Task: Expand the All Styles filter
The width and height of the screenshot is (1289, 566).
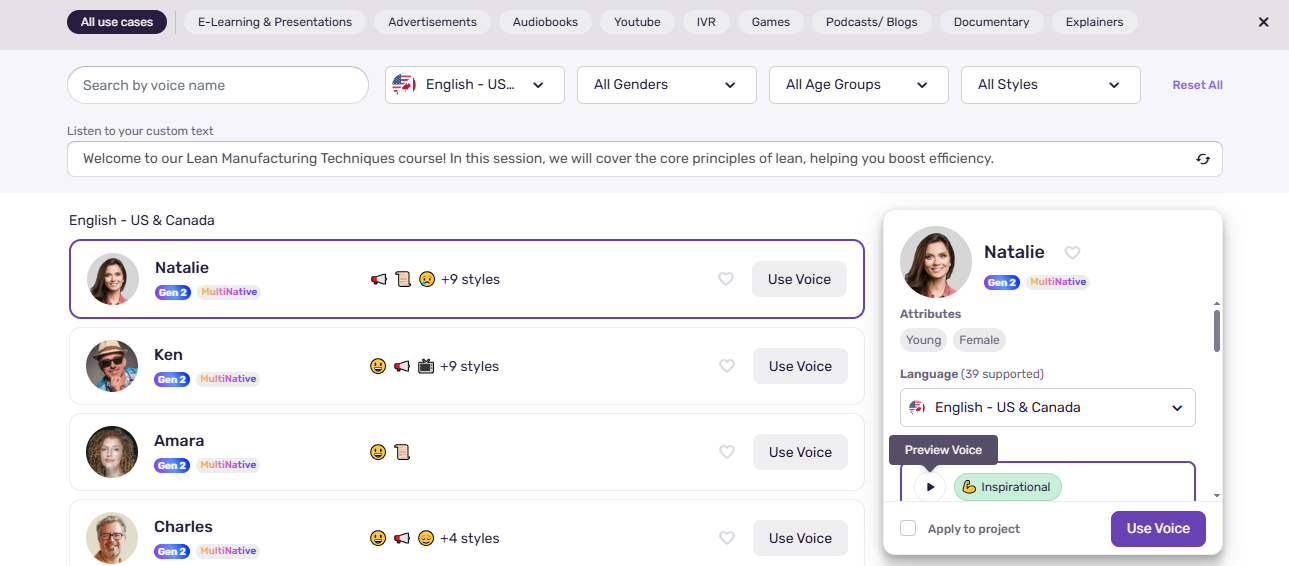Action: (x=1050, y=85)
